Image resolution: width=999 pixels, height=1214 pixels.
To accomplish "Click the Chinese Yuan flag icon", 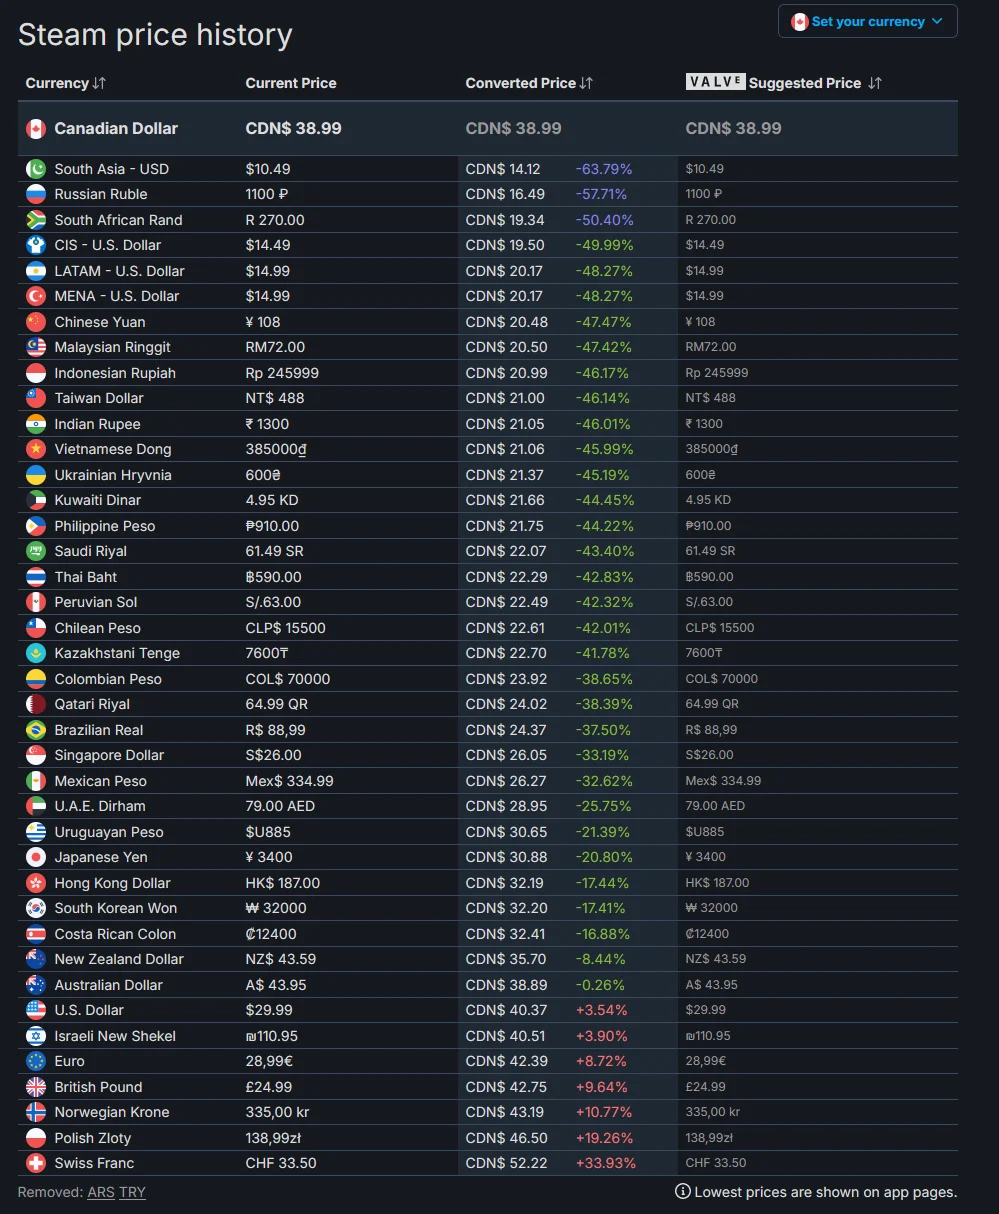I will pos(36,322).
